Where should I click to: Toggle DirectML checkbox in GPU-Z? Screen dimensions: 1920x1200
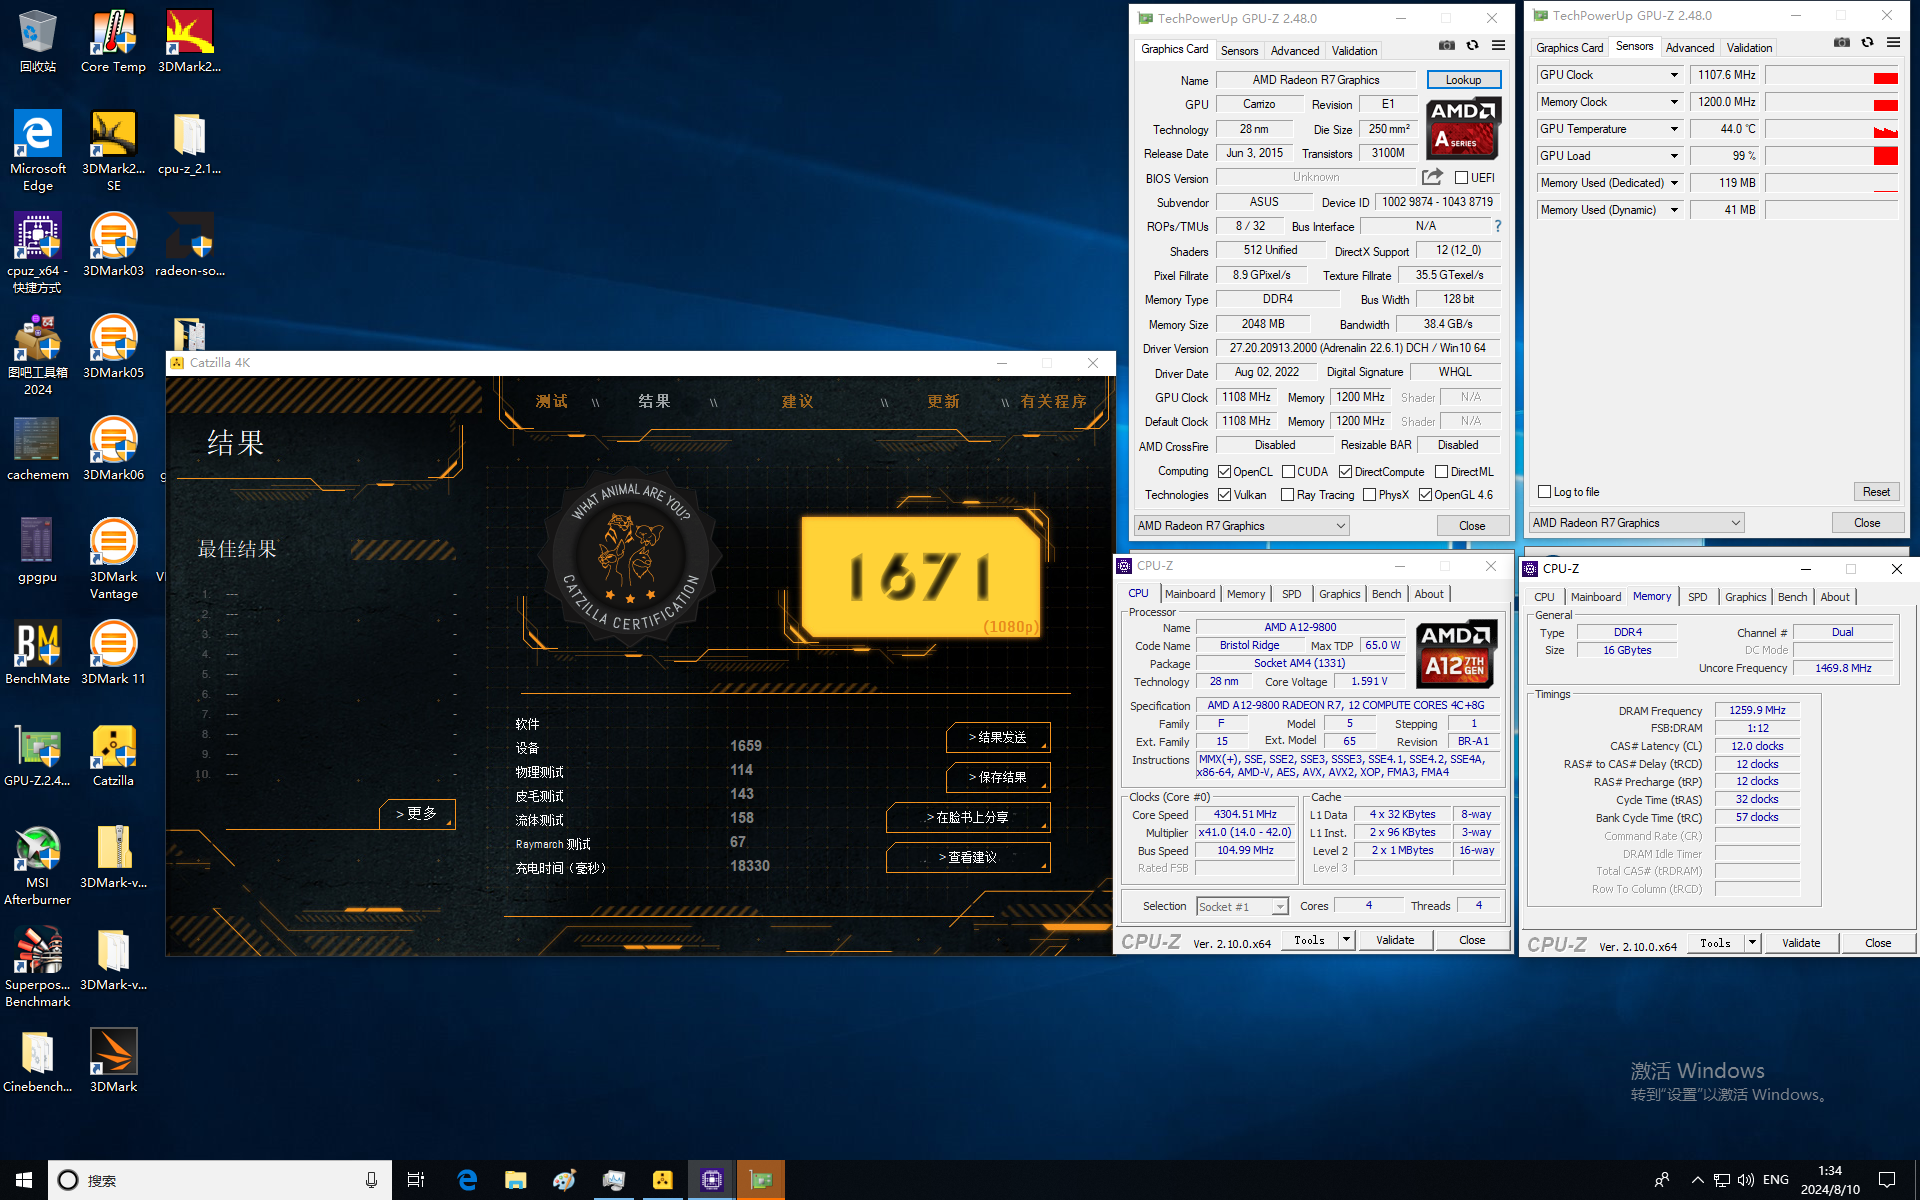pyautogui.click(x=1441, y=472)
